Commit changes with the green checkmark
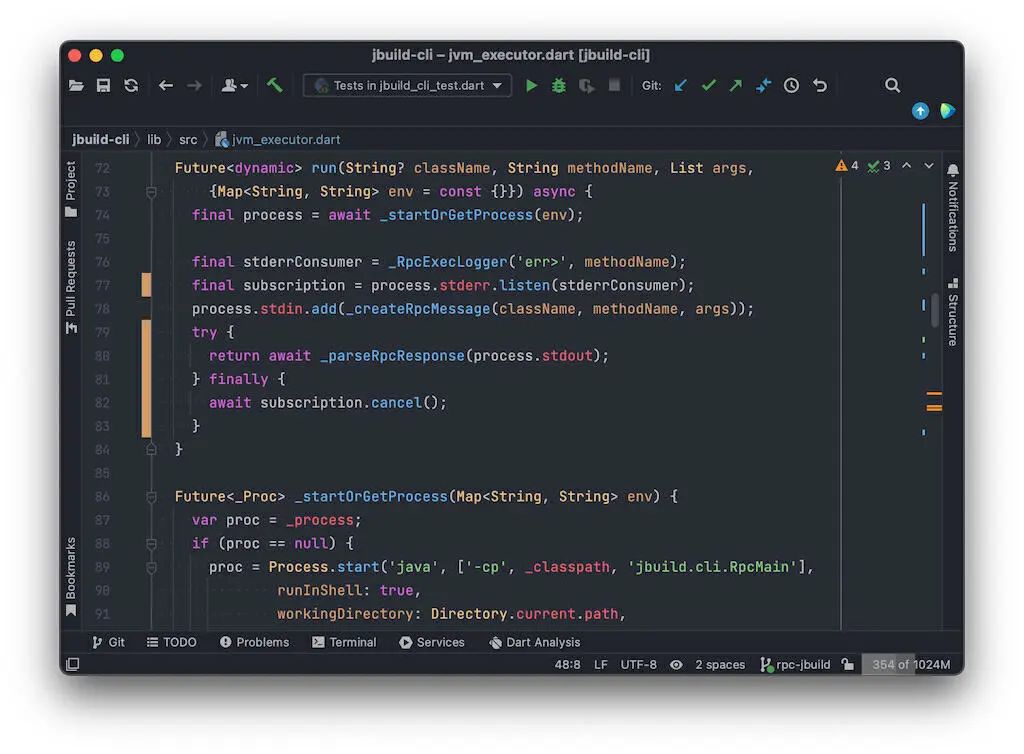Viewport: 1024px width, 754px height. pyautogui.click(x=709, y=85)
